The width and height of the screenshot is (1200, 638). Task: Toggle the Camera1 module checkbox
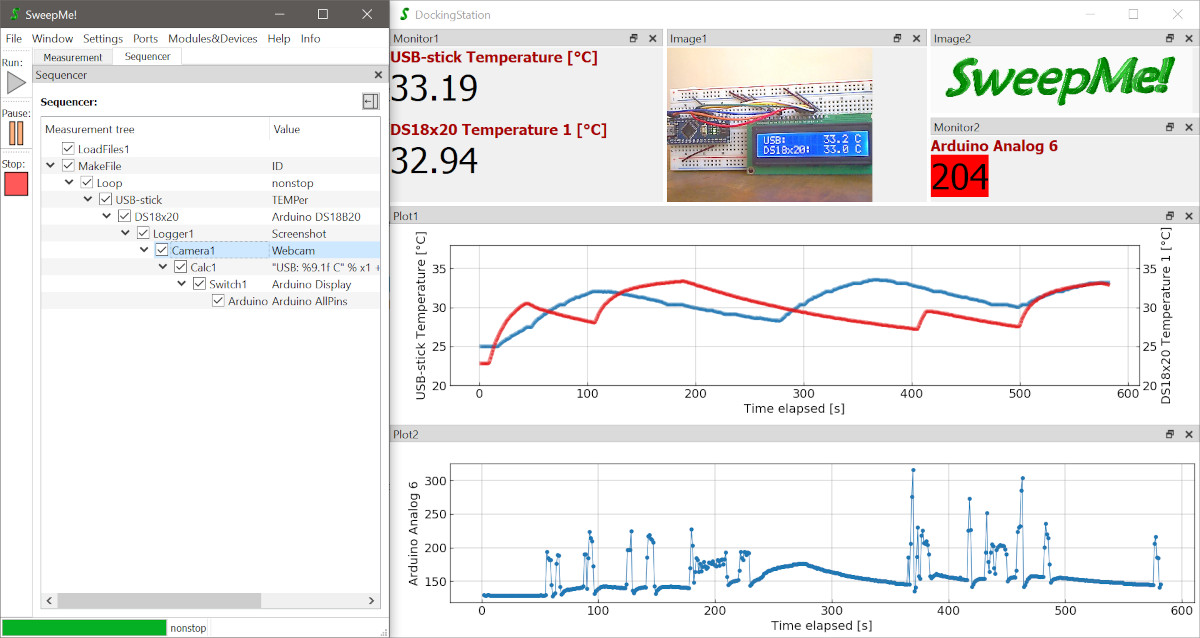(162, 250)
